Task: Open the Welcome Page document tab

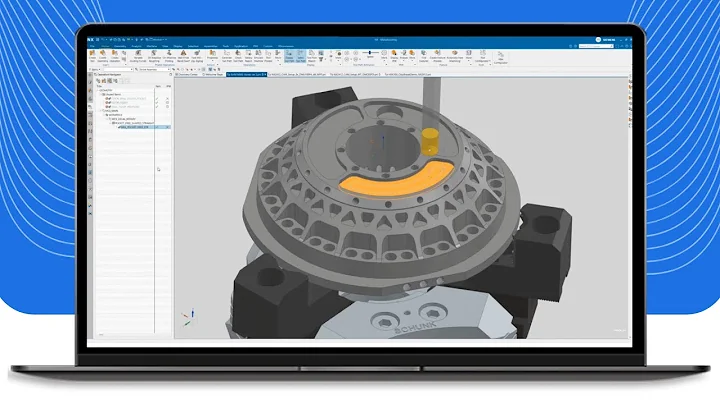Action: [x=214, y=74]
